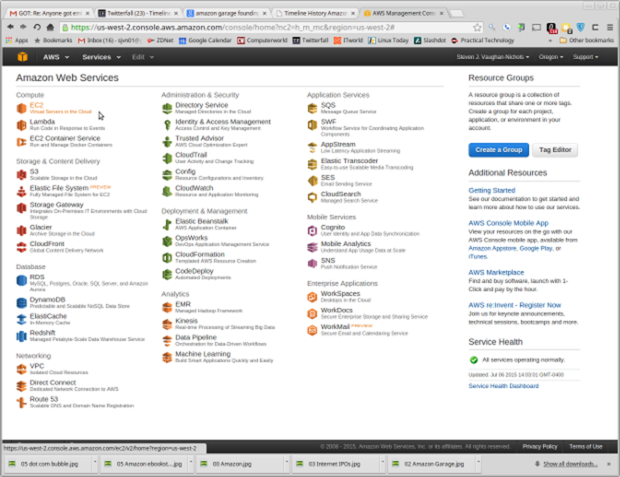Open the AWS Console Mobile App link

tap(508, 223)
